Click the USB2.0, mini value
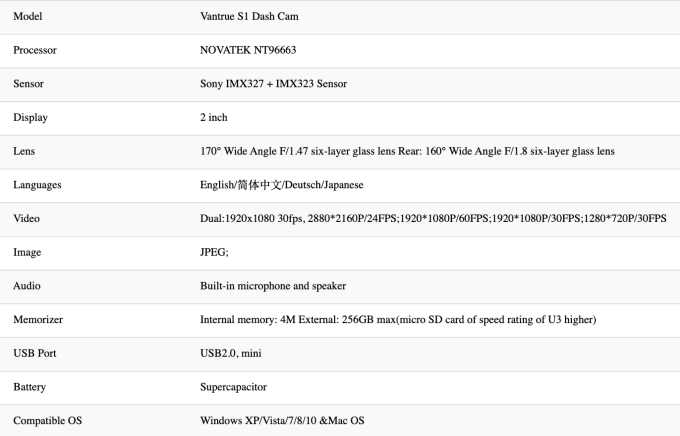This screenshot has width=680, height=436. tap(231, 354)
